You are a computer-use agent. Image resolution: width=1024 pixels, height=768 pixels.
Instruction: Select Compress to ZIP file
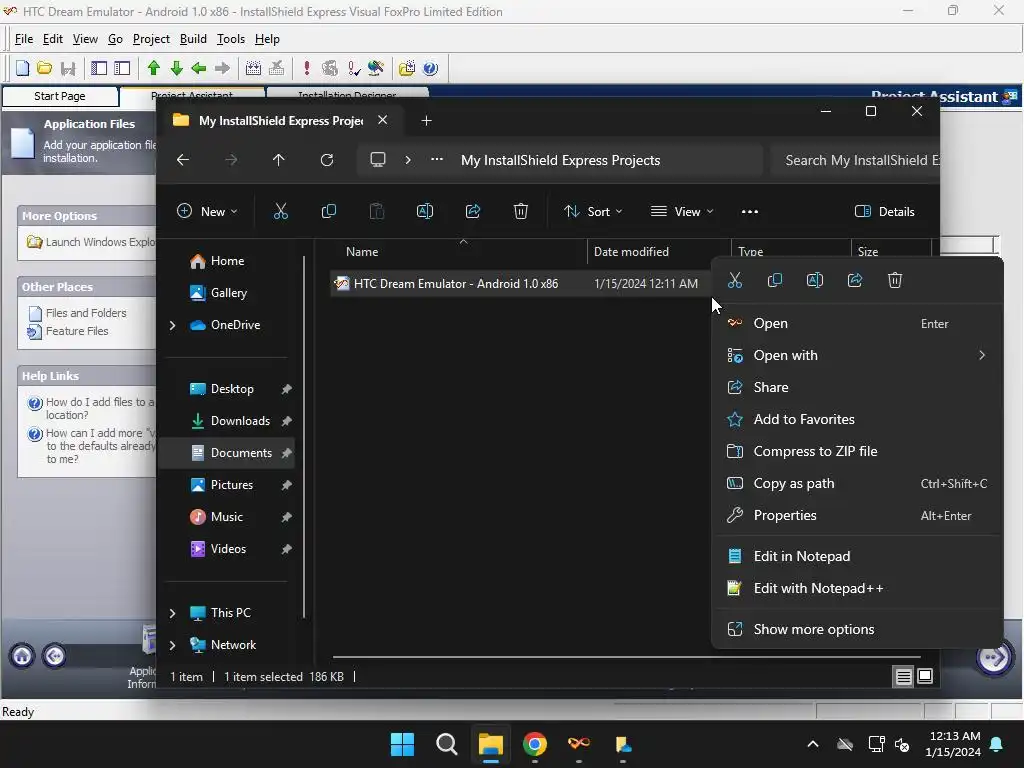pyautogui.click(x=857, y=452)
